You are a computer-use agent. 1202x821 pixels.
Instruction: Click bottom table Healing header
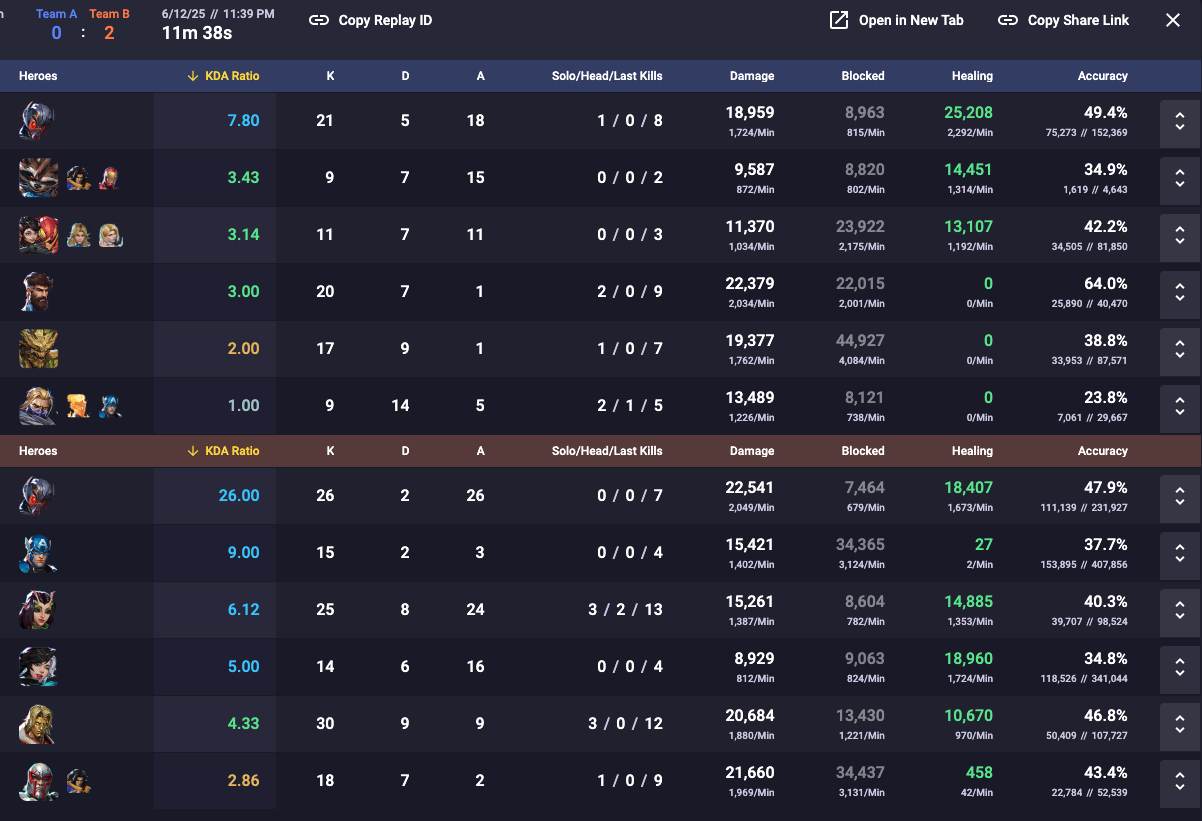(972, 451)
